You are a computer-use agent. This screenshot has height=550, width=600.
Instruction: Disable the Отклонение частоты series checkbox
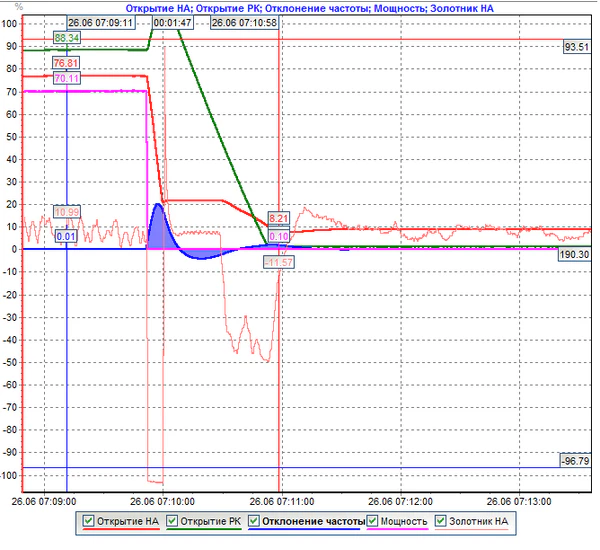pyautogui.click(x=255, y=521)
